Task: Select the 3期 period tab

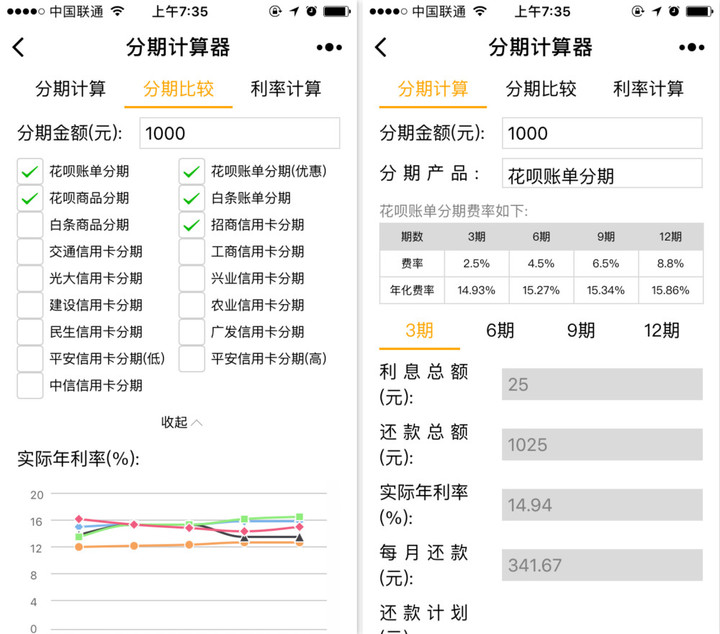Action: [419, 331]
